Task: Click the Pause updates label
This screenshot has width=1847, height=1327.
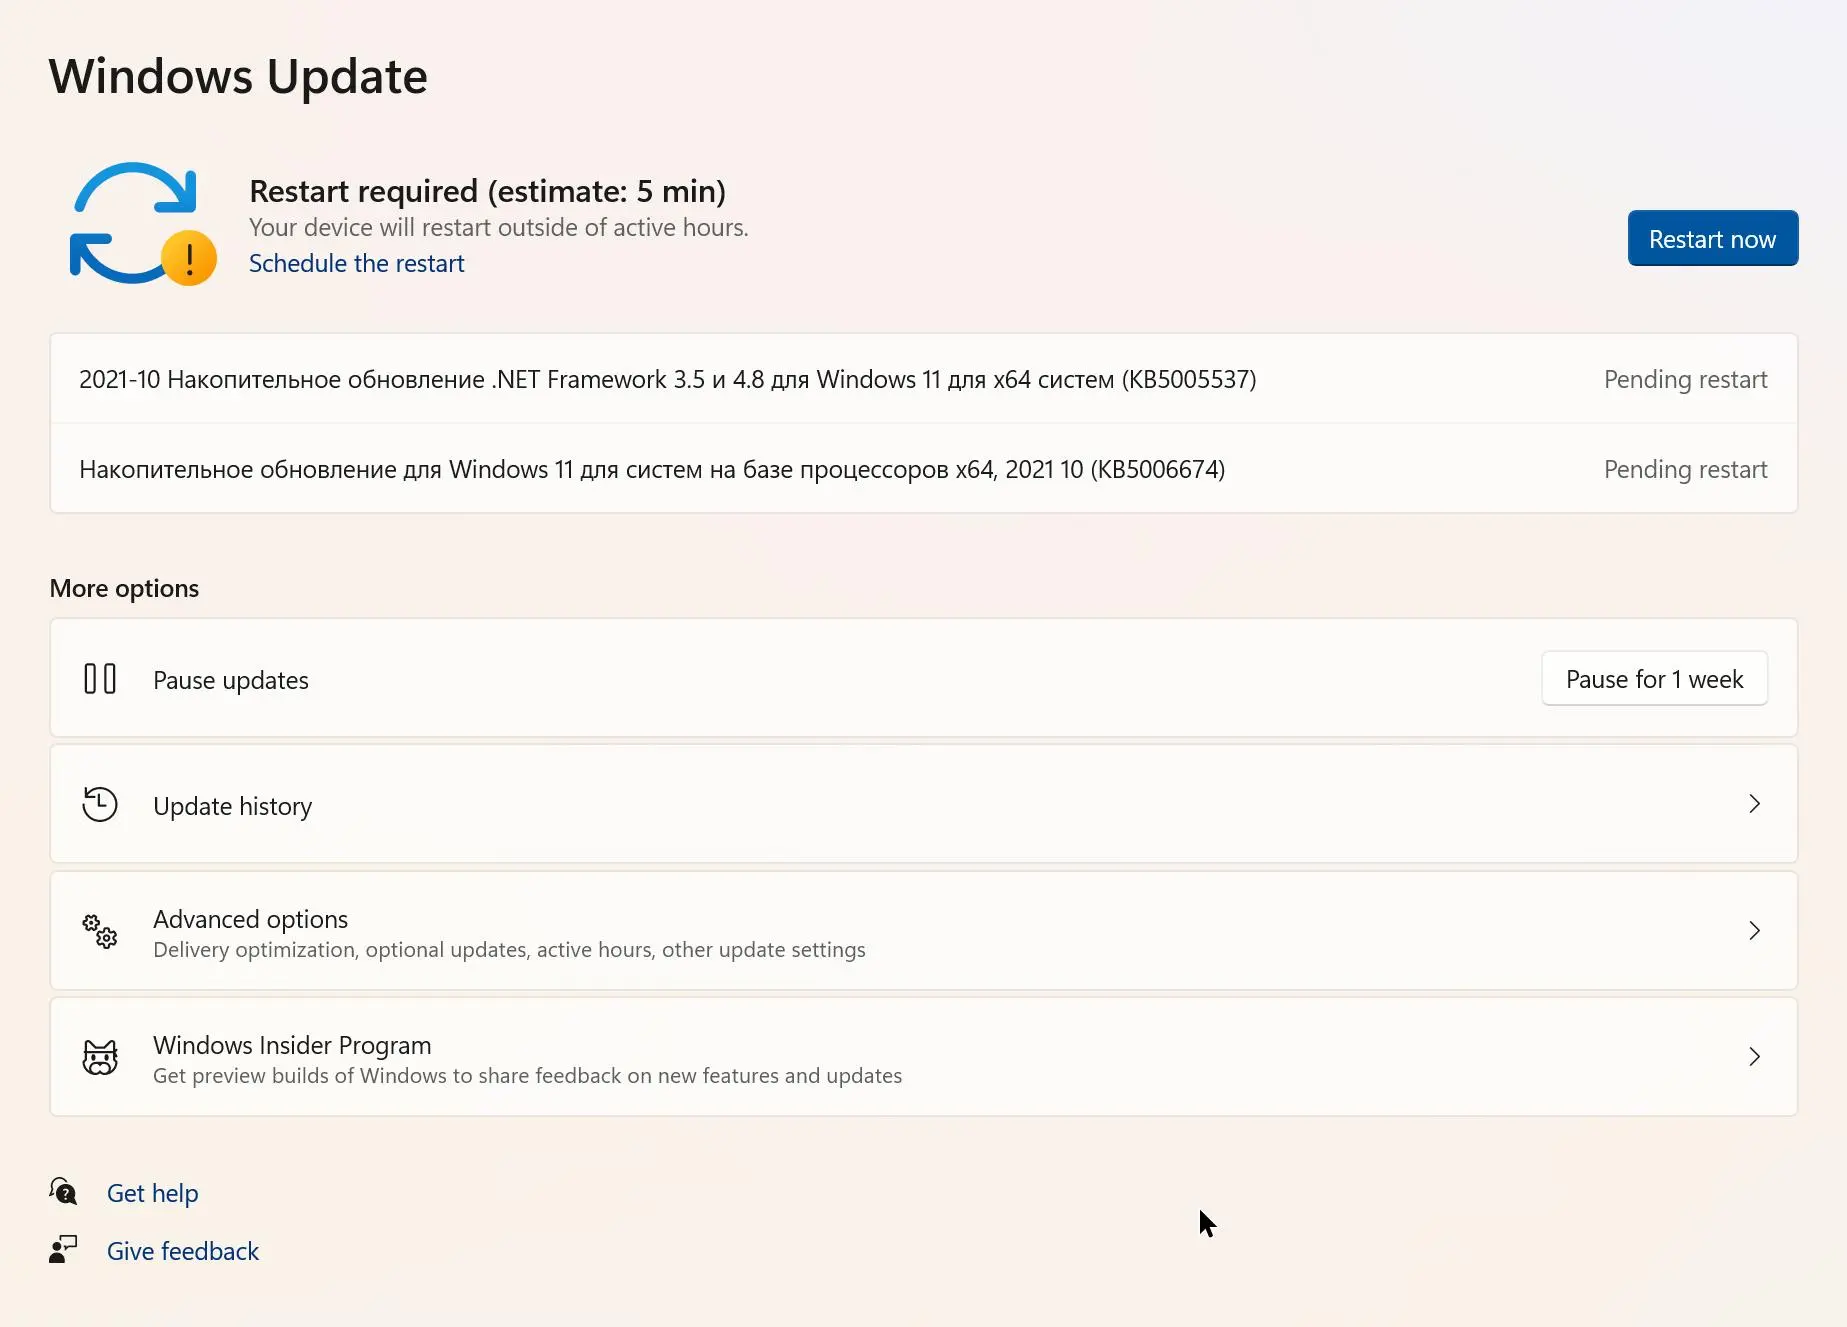Action: (231, 680)
